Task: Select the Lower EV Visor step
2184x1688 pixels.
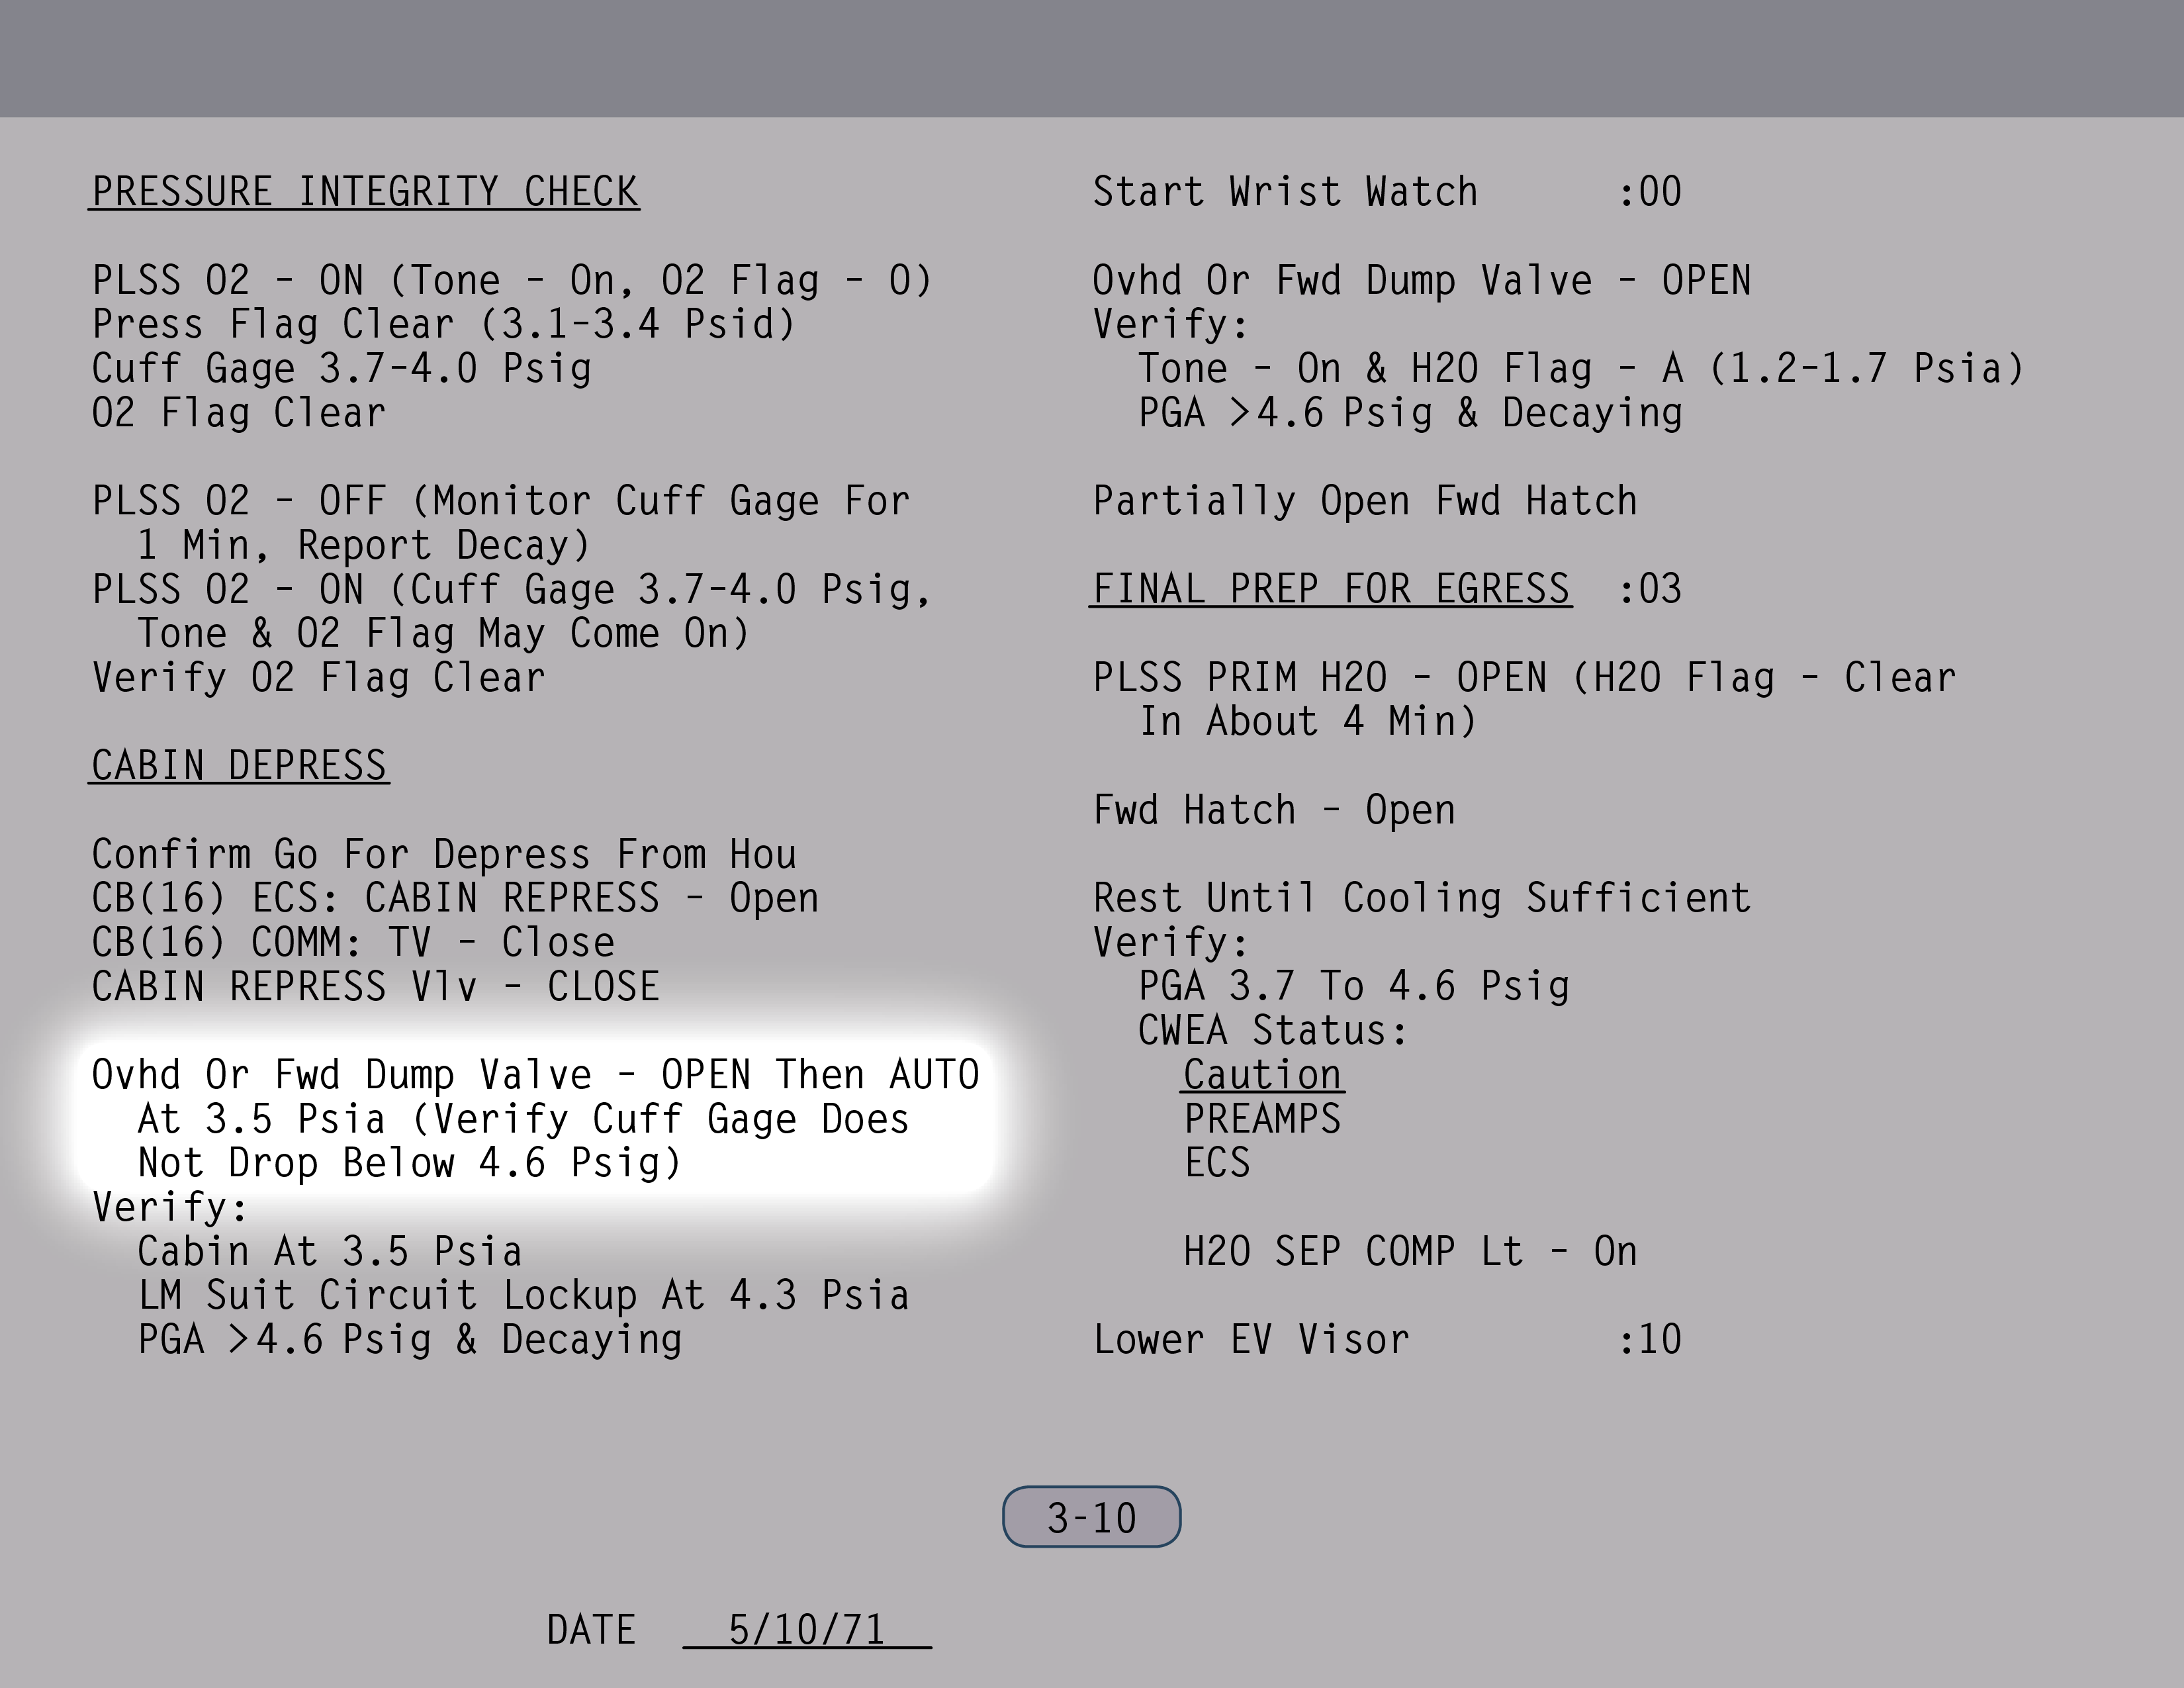Action: pyautogui.click(x=1251, y=1340)
